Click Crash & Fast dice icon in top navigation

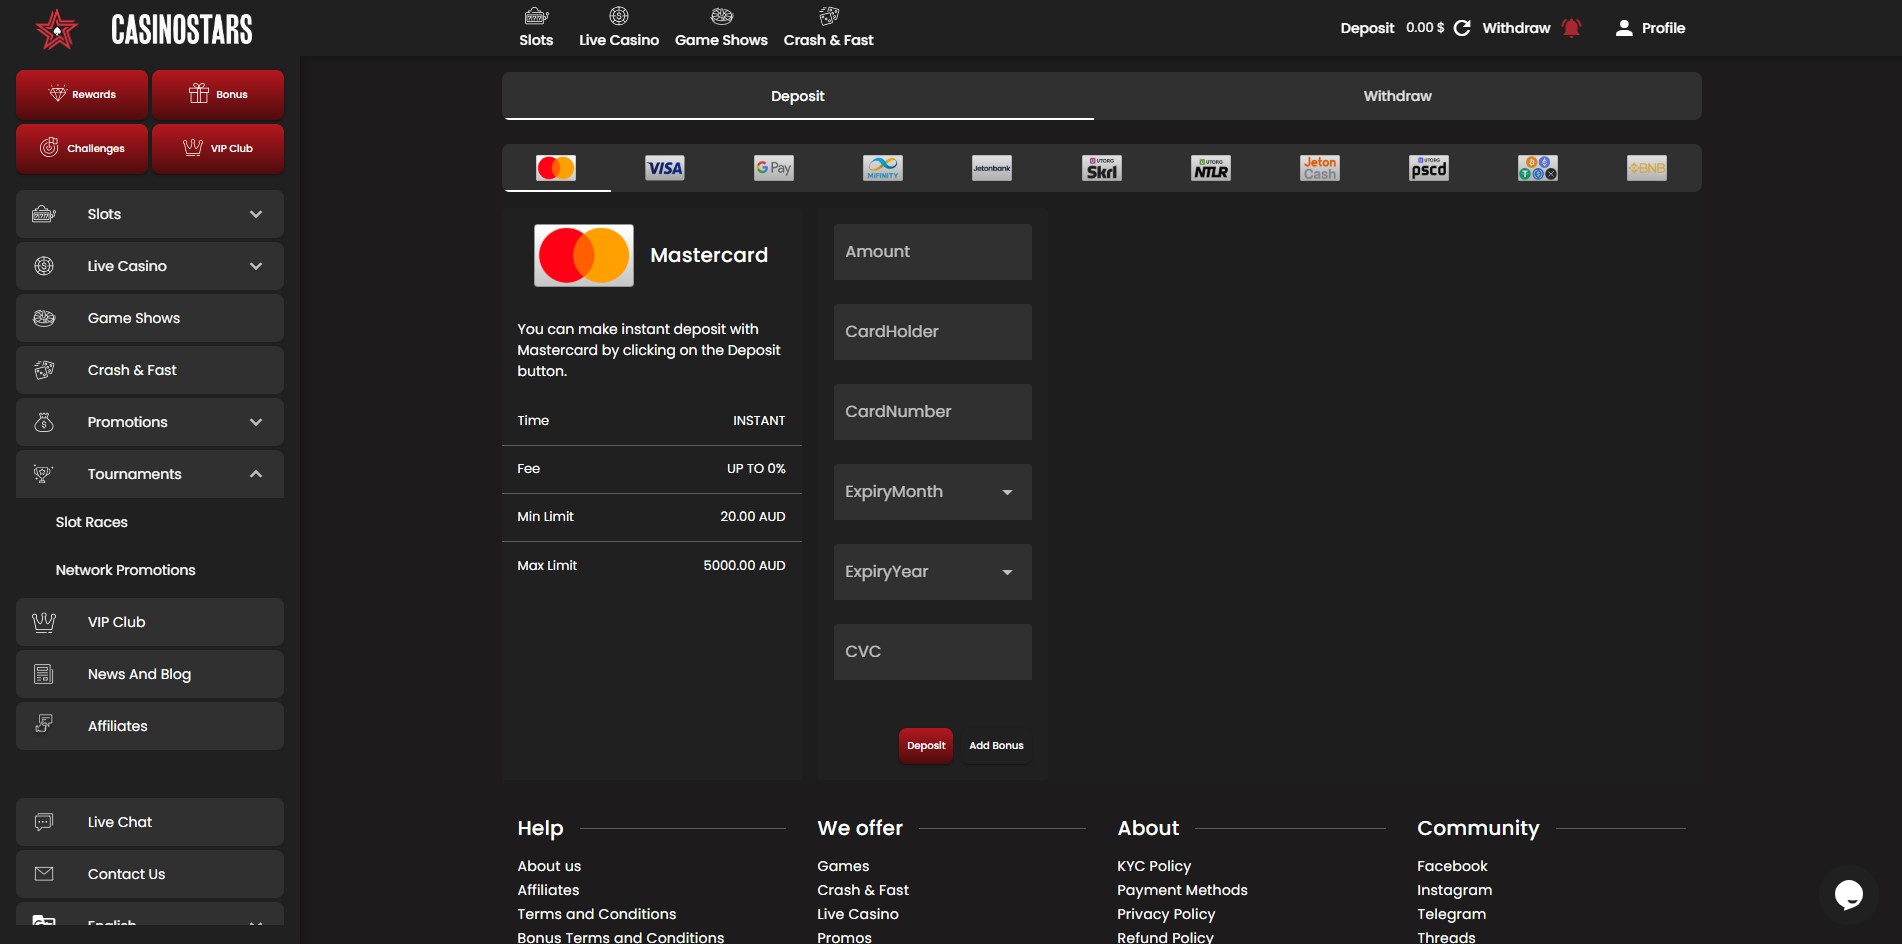pyautogui.click(x=829, y=16)
